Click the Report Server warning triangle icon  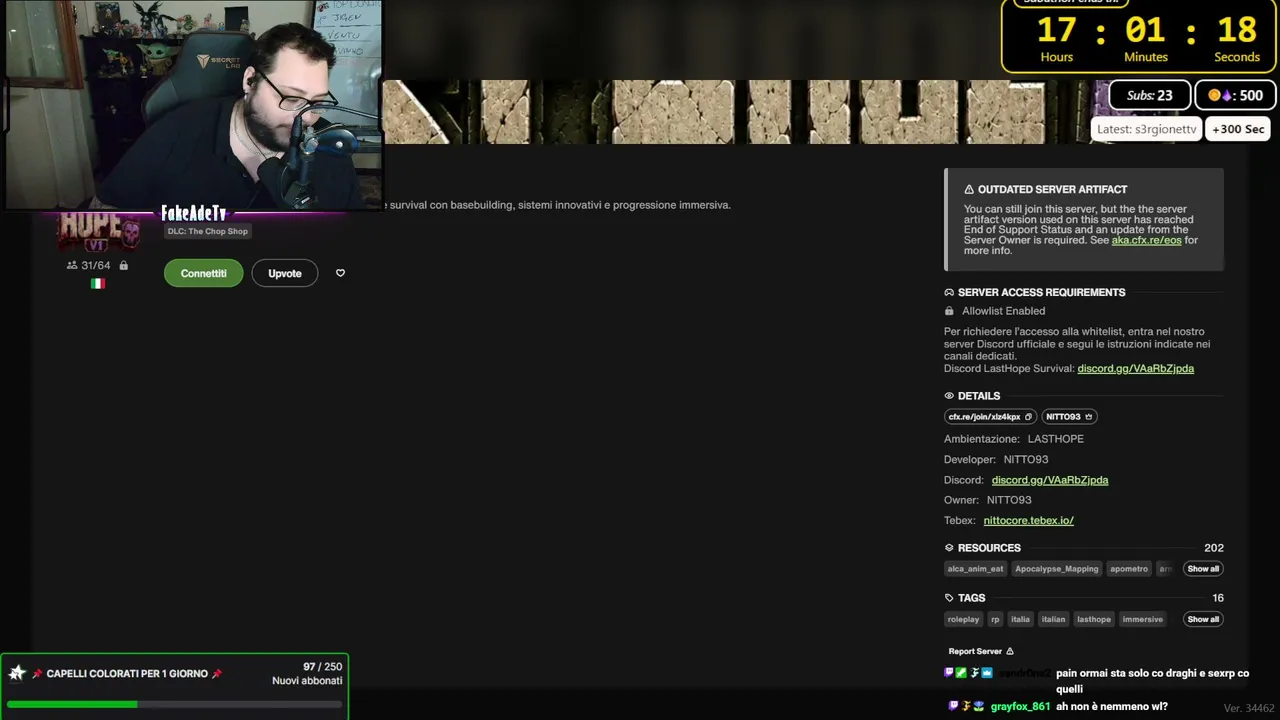(x=1010, y=651)
